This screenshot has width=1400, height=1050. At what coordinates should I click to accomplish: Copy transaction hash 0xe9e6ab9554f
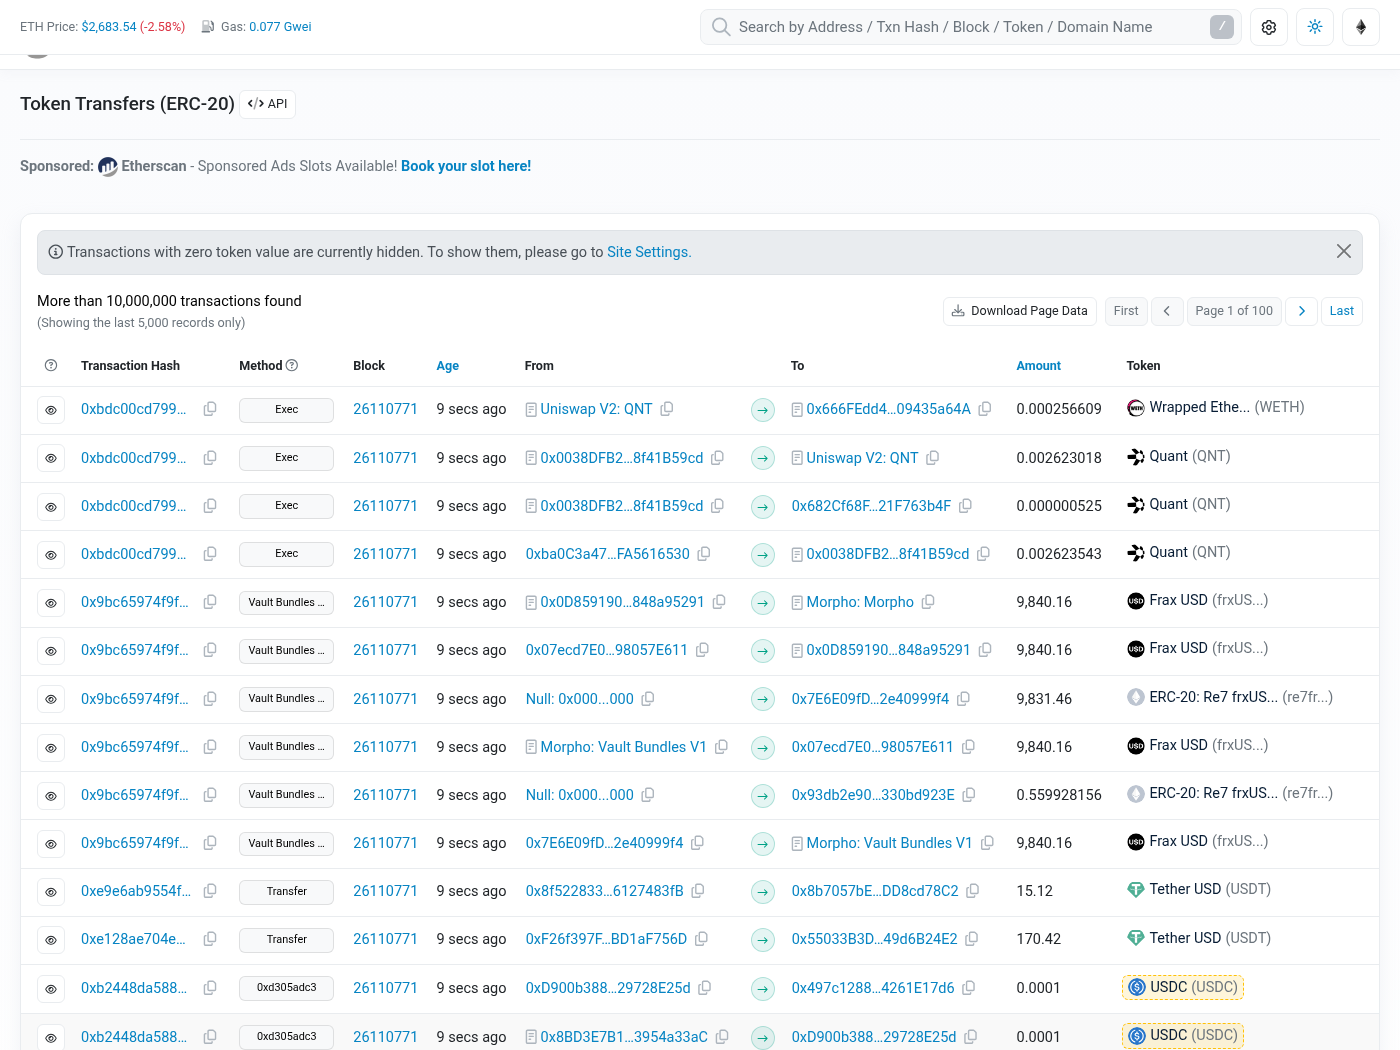tap(210, 891)
